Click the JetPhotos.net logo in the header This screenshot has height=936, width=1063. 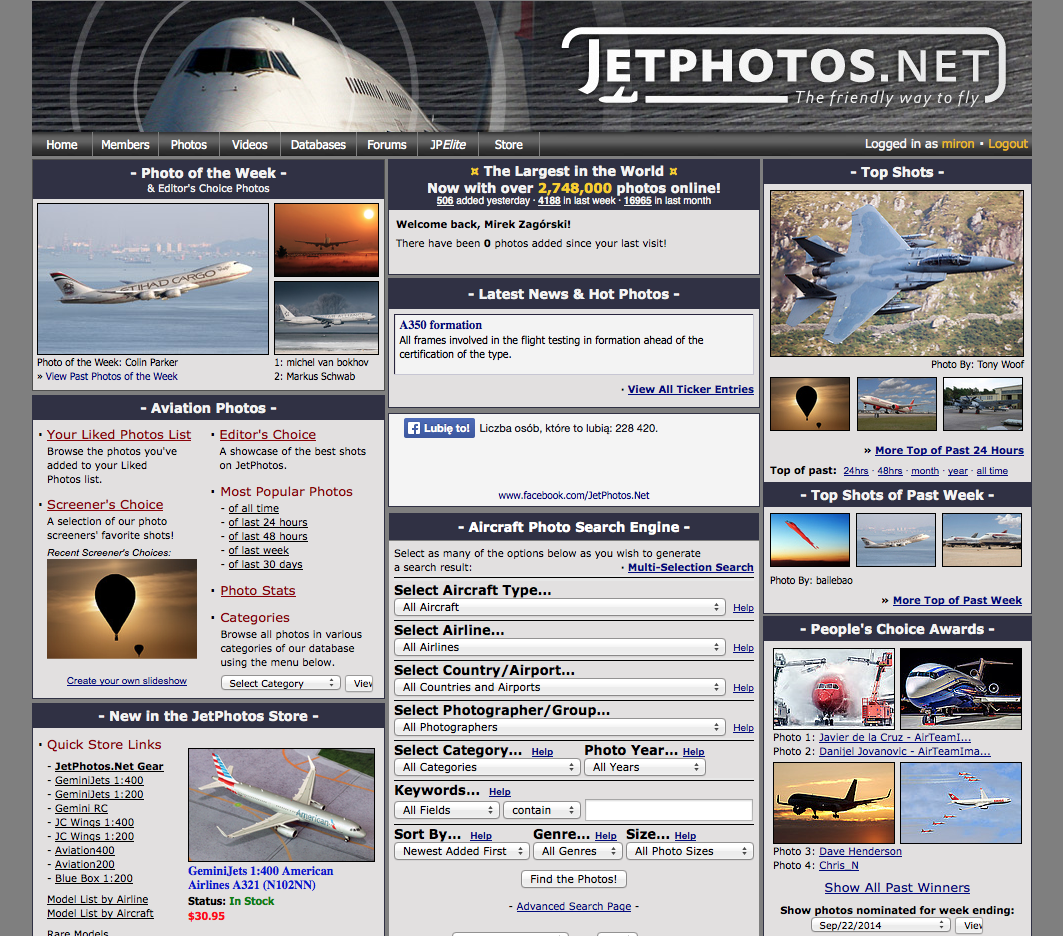click(786, 66)
